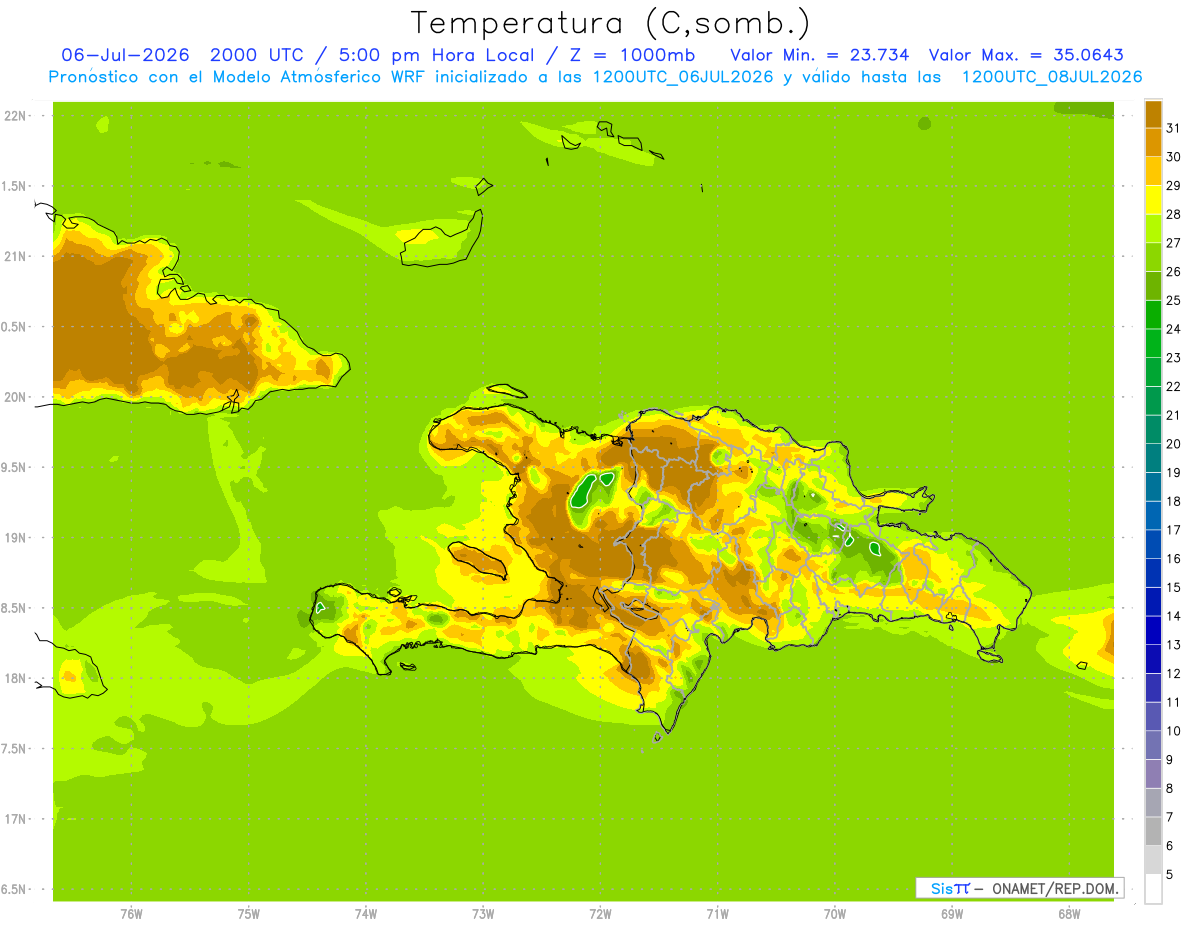Click the "74W" longitude label

[x=366, y=914]
